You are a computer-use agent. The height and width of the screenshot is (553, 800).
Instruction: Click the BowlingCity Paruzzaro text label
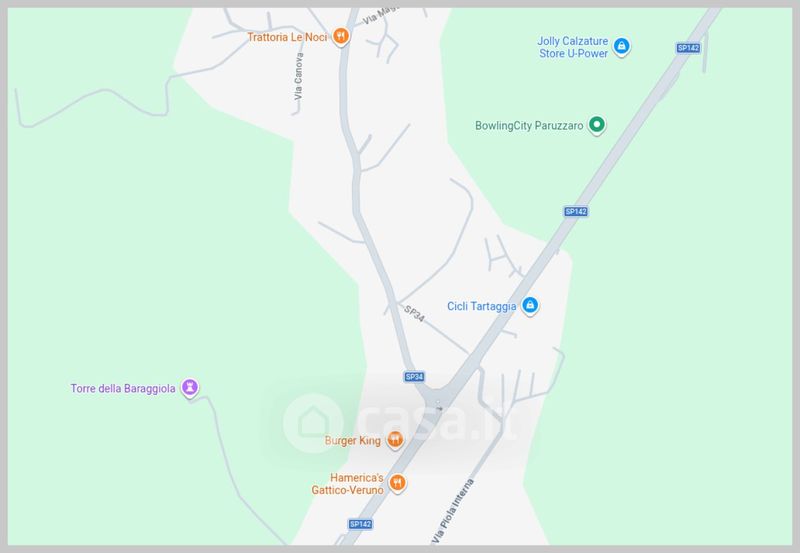529,125
